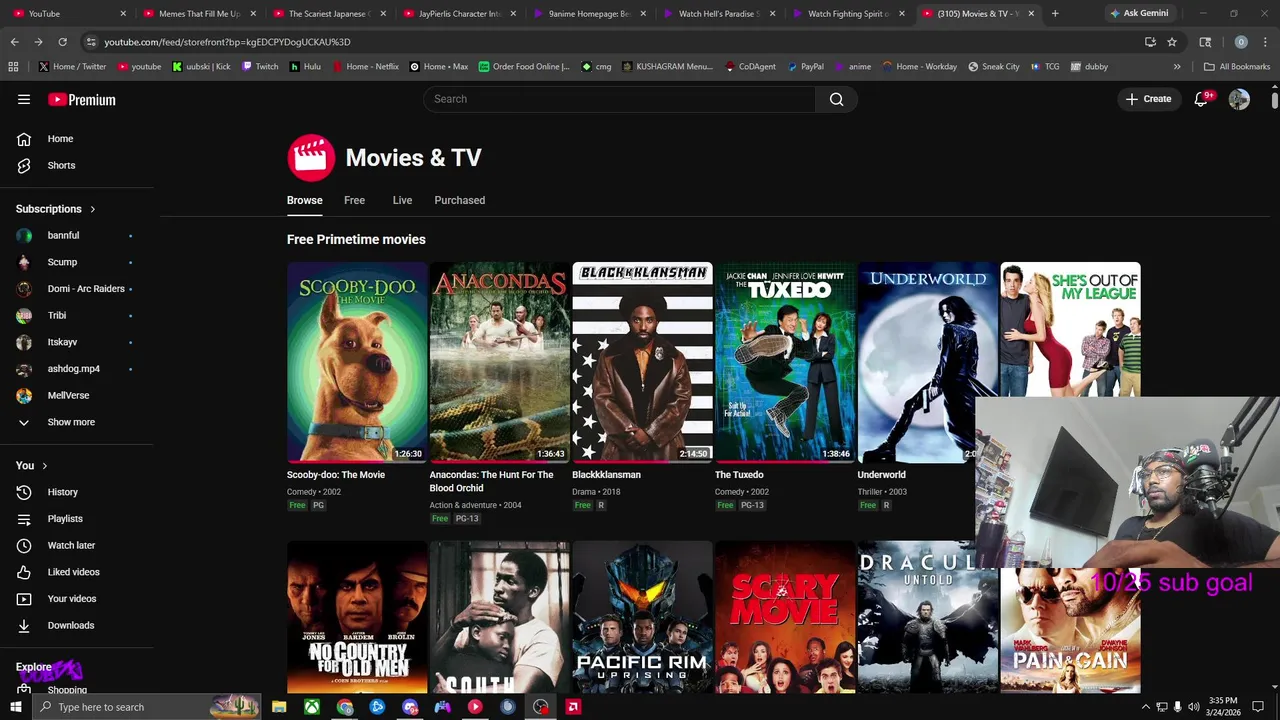
Task: Open the YouTube hamburger guide menu
Action: 24,99
